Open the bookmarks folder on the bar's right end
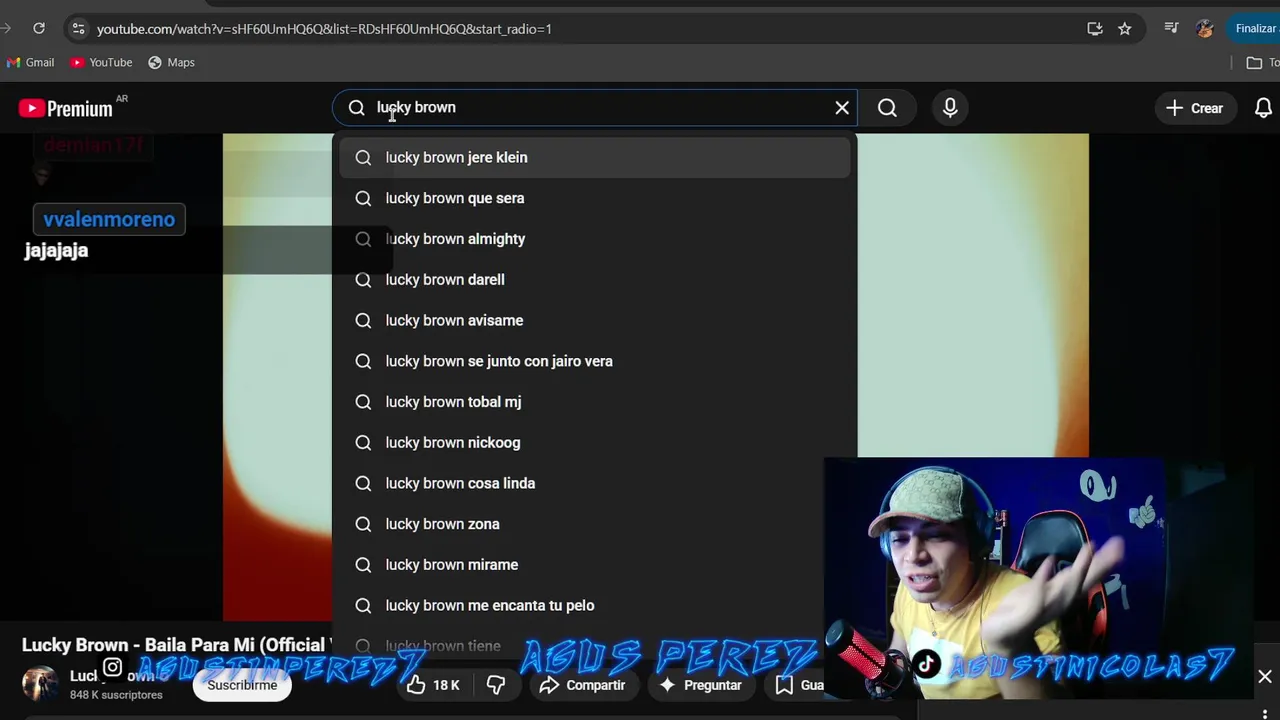The image size is (1280, 720). (1261, 62)
